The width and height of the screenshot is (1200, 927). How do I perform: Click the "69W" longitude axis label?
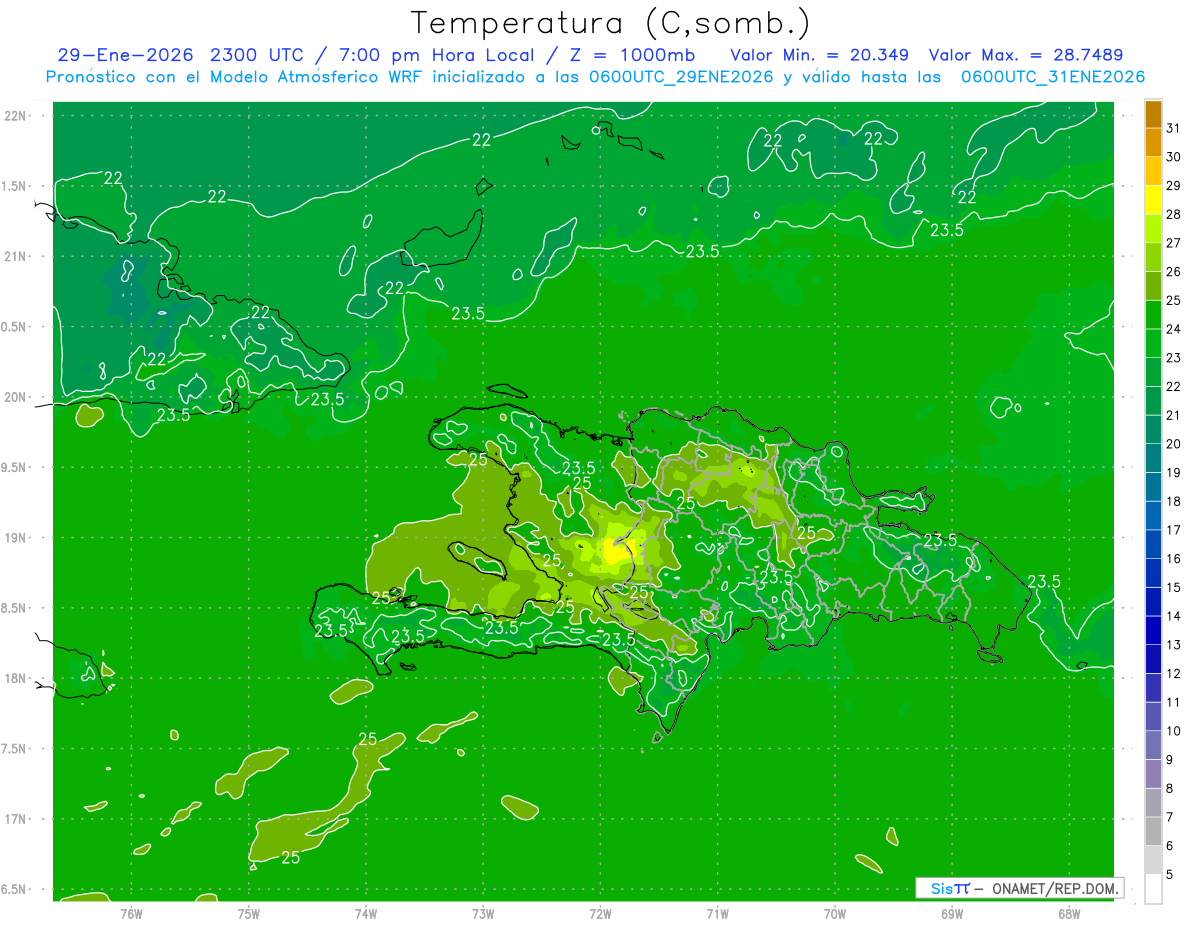pos(952,914)
